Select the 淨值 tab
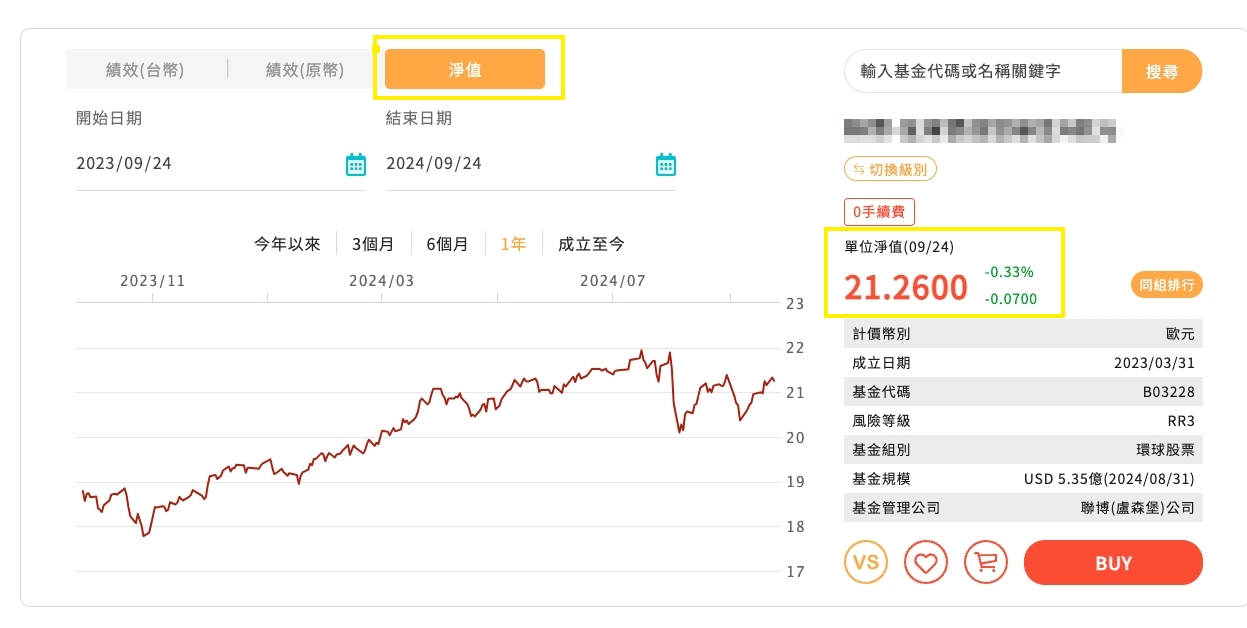 pyautogui.click(x=465, y=69)
